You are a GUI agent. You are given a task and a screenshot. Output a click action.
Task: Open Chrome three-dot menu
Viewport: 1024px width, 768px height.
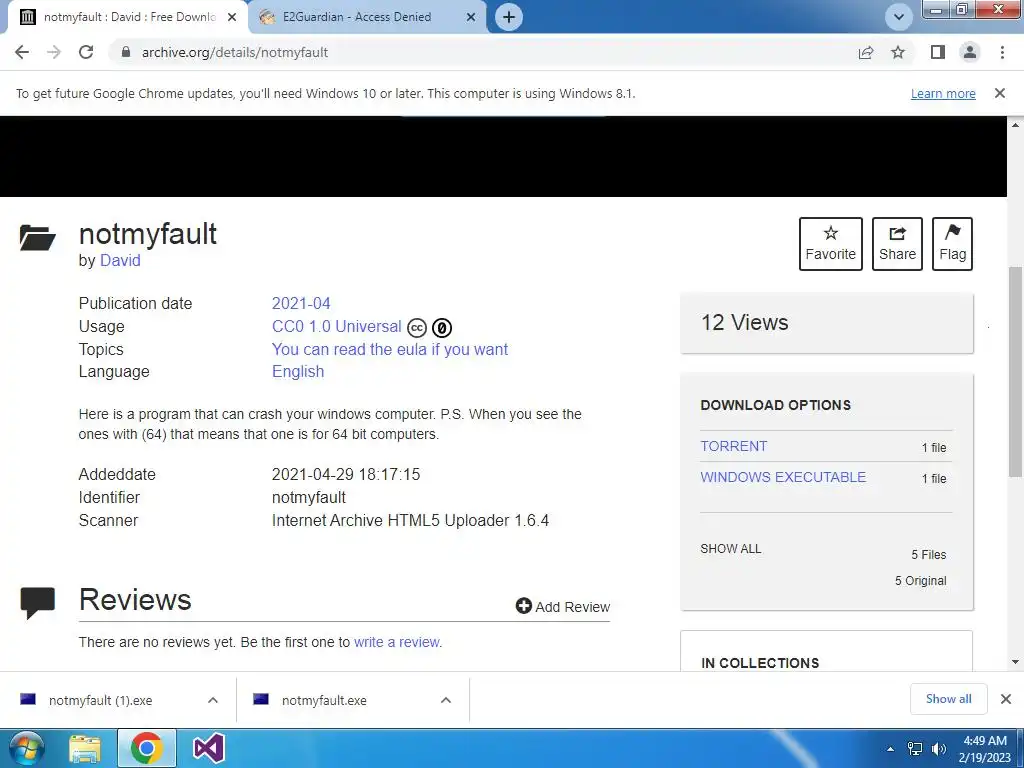[1002, 52]
